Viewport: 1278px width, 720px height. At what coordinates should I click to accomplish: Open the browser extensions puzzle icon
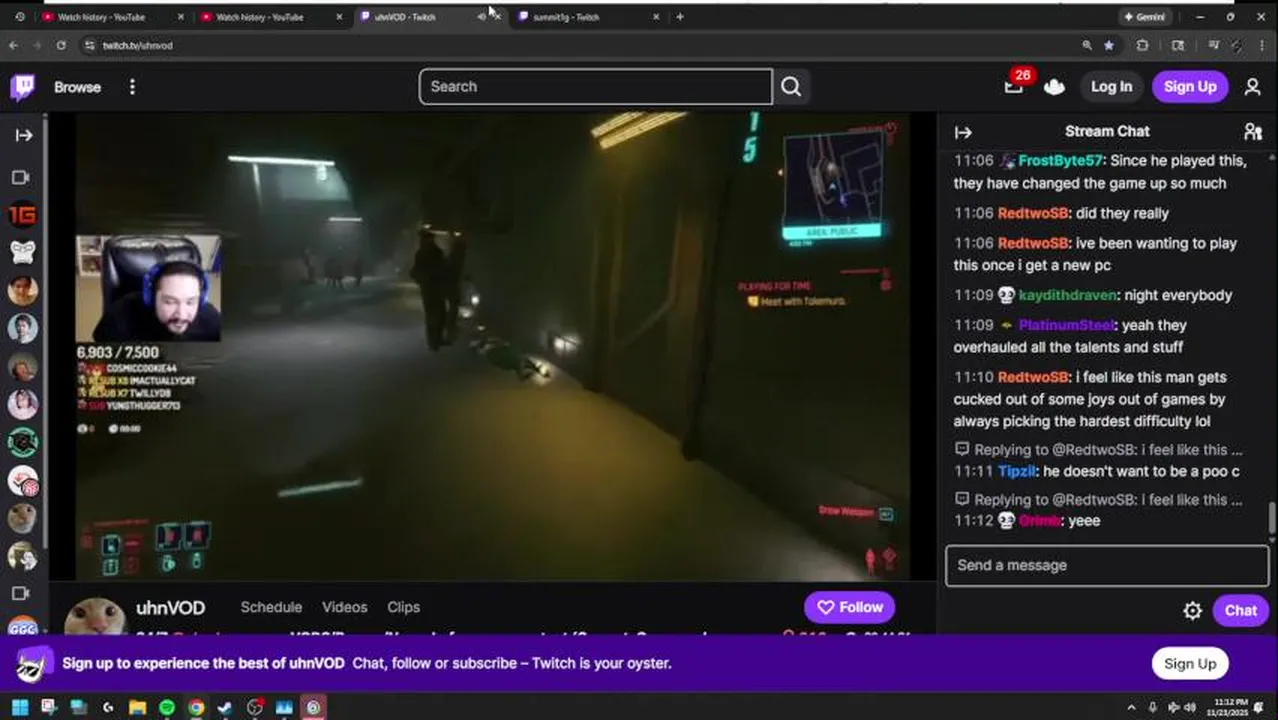pos(1142,46)
